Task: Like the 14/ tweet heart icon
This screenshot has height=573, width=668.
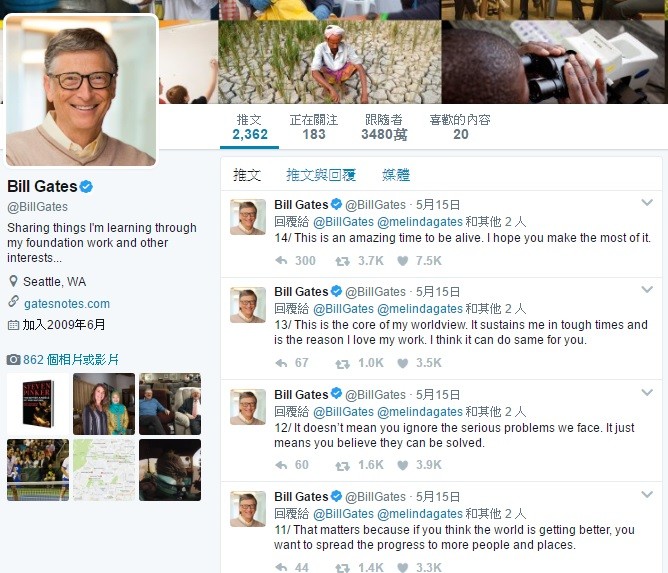Action: tap(403, 261)
